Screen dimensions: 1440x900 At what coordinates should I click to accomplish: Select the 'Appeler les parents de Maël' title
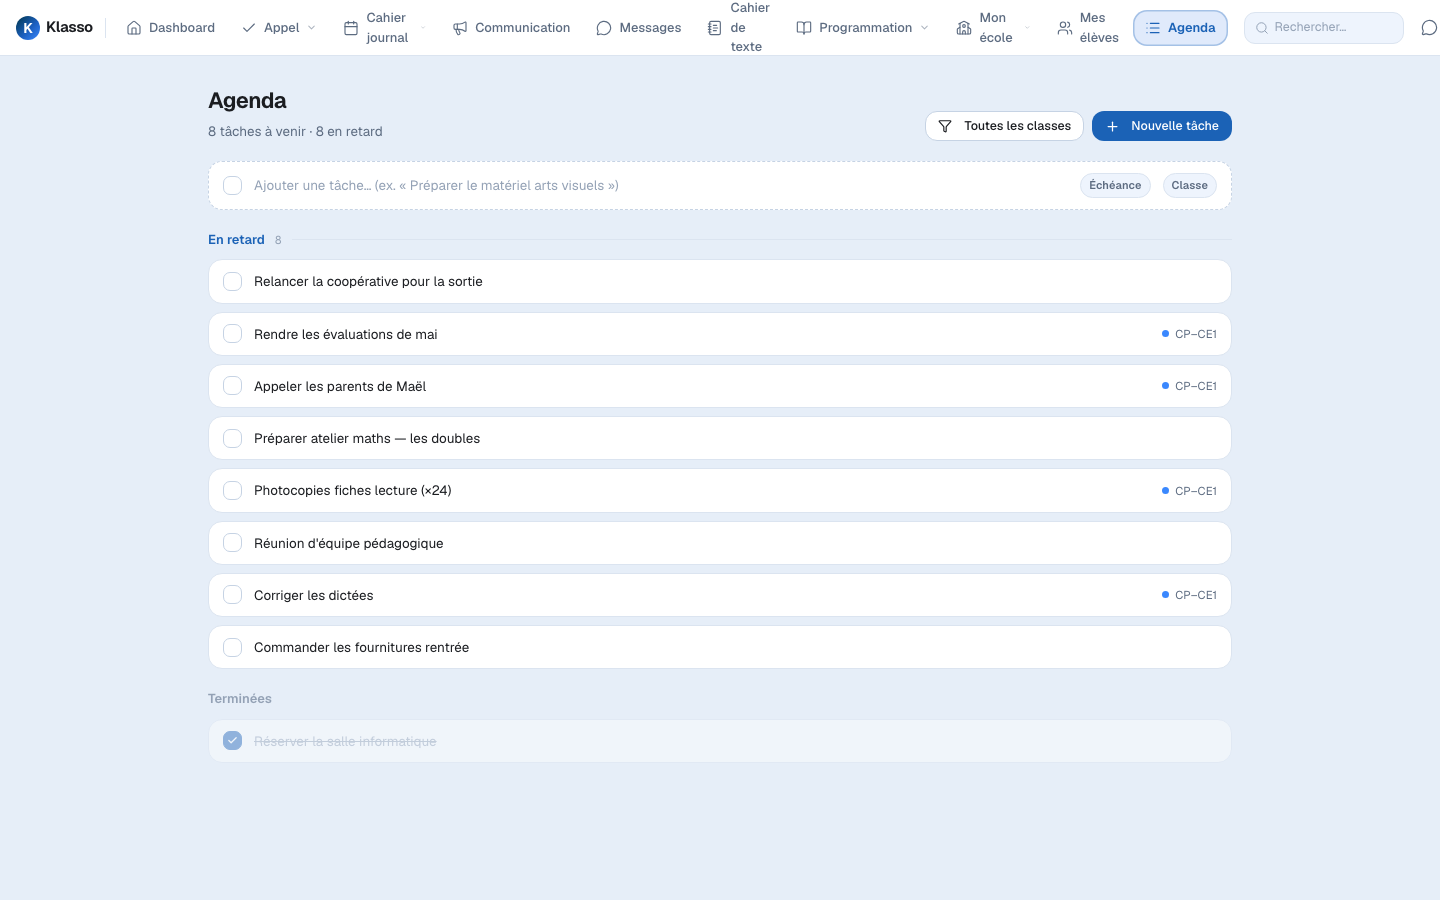coord(340,386)
